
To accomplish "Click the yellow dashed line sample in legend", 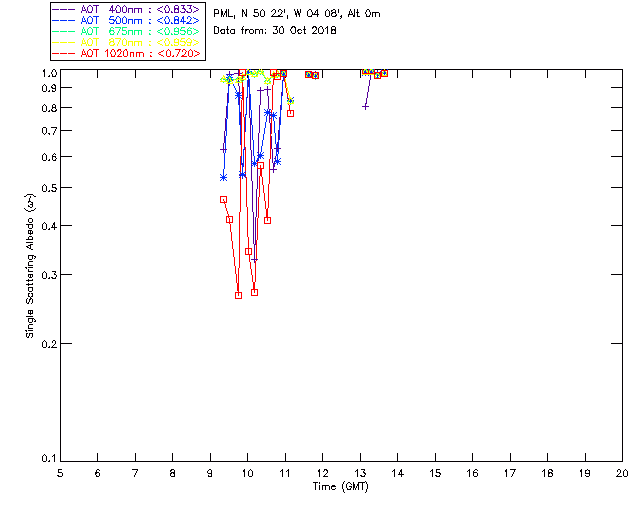I will pyautogui.click(x=64, y=42).
